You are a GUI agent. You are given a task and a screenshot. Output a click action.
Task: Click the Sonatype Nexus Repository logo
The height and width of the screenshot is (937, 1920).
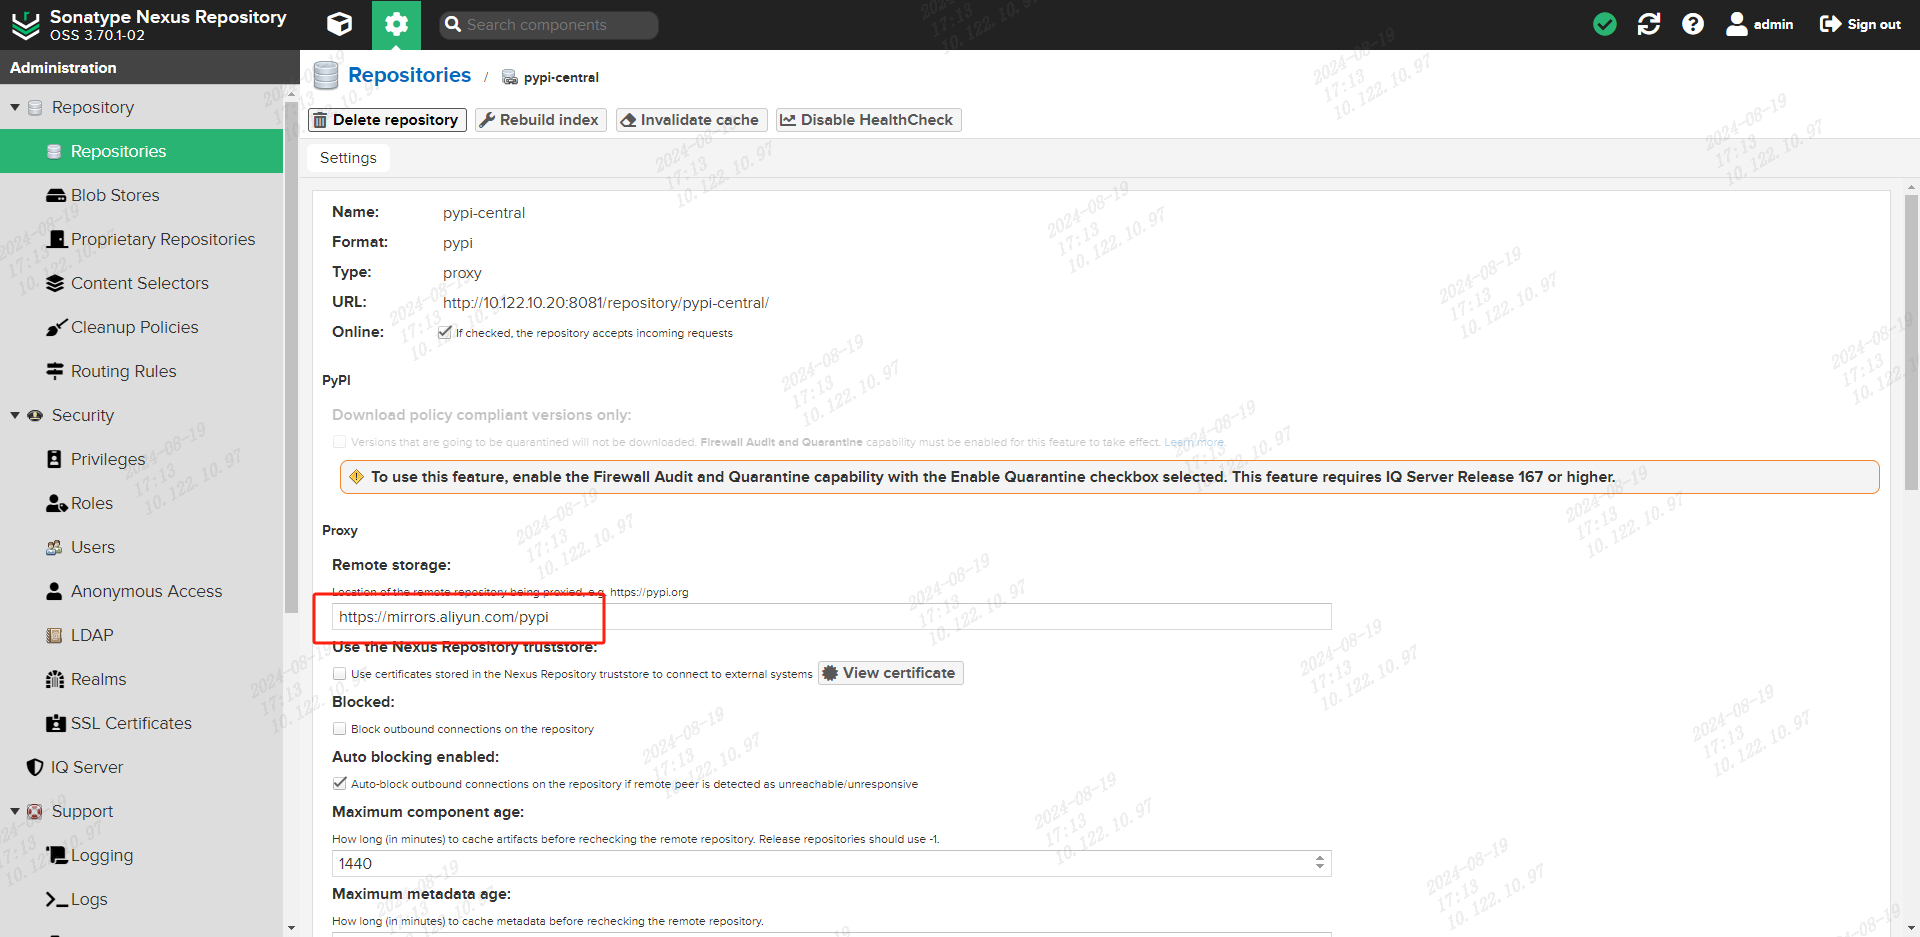[x=26, y=24]
